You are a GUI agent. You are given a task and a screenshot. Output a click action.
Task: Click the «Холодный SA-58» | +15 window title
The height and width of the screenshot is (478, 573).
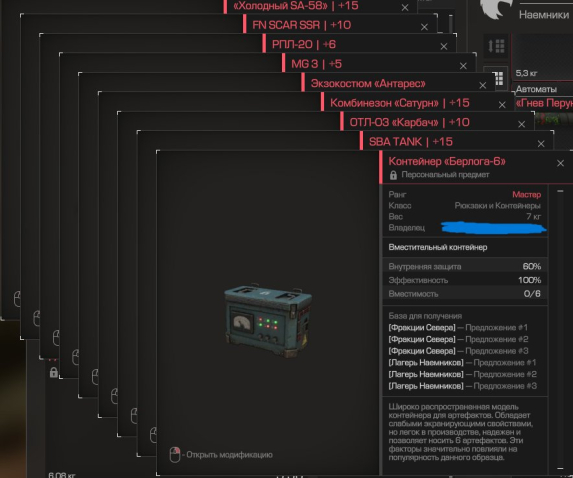coord(296,5)
